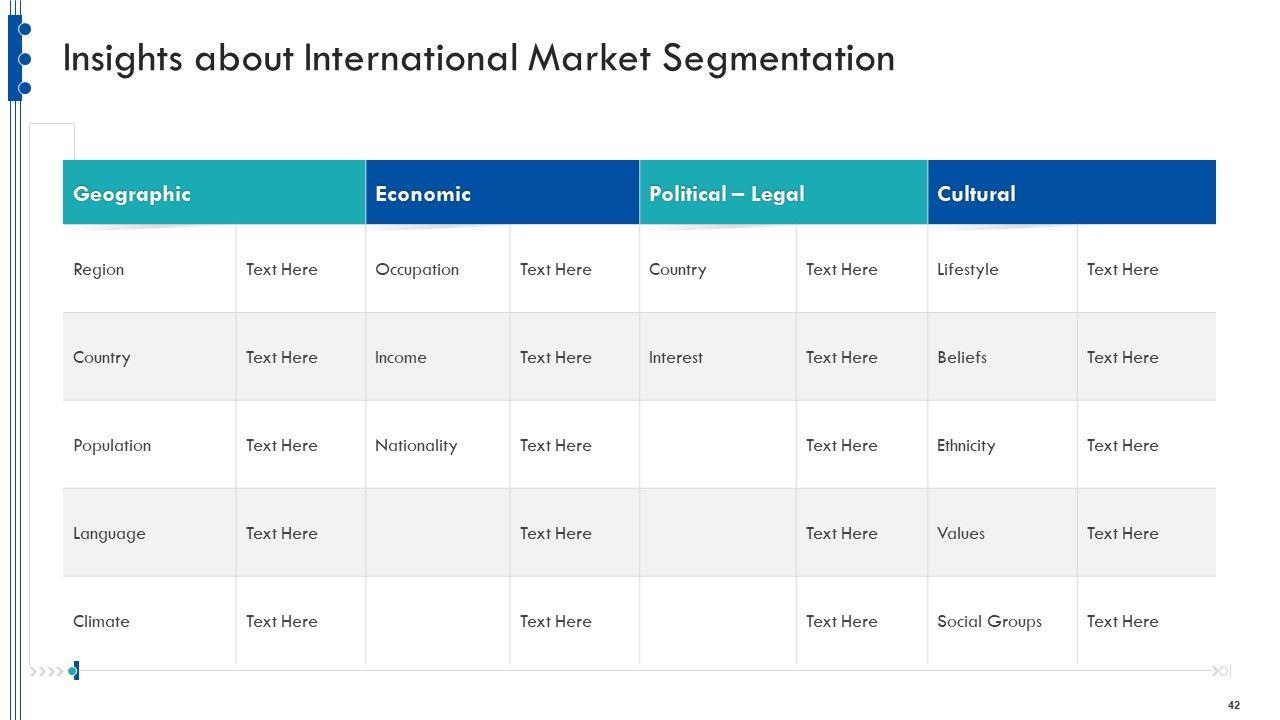Select the Nationality cell

click(416, 446)
